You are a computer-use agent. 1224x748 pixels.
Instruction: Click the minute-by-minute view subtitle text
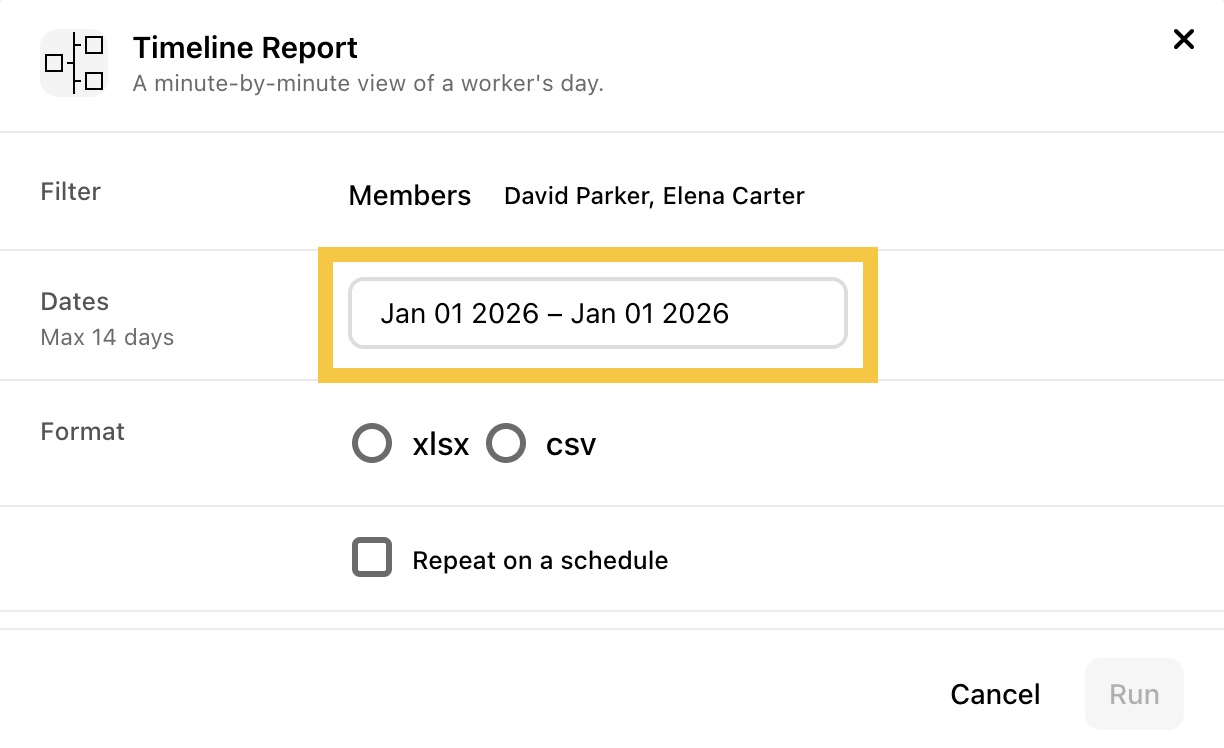[368, 84]
